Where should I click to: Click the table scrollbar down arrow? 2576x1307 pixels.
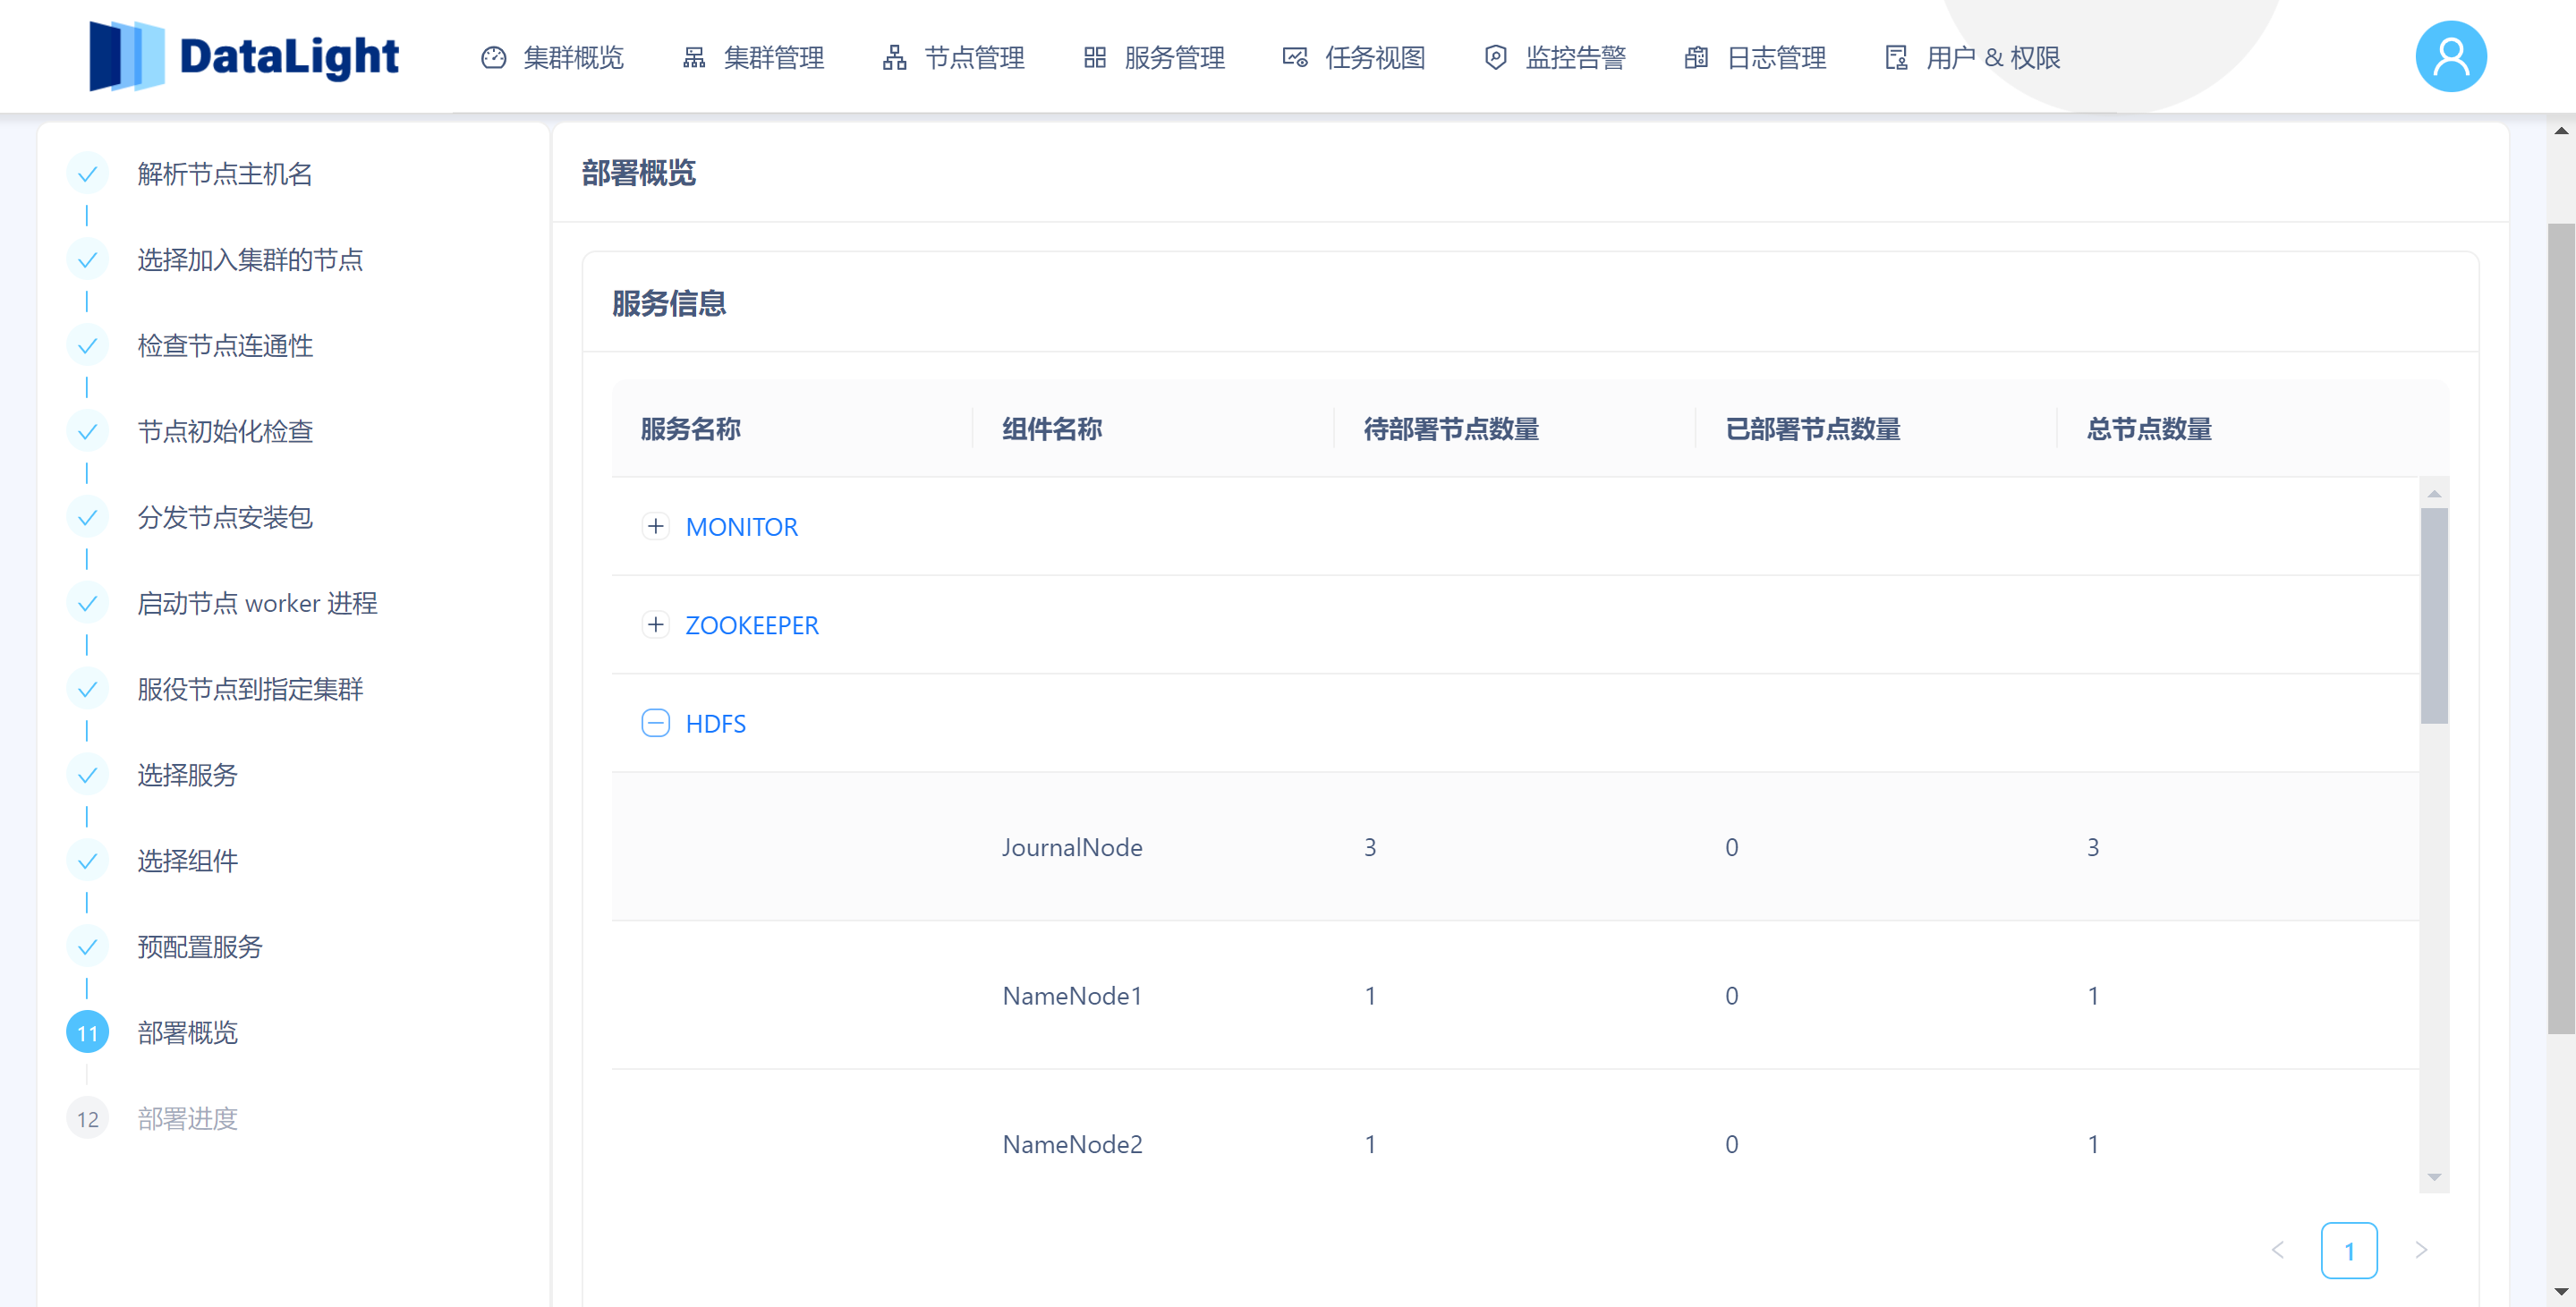(x=2434, y=1177)
